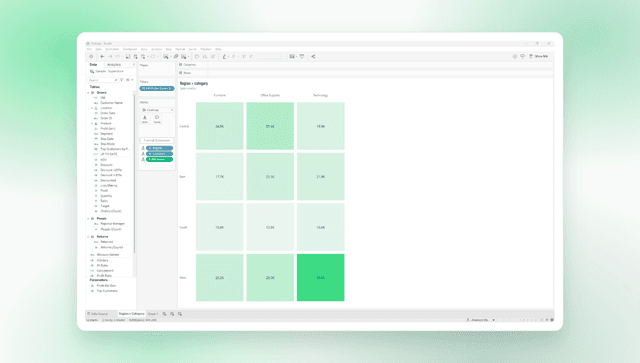Click the filter fields icon beside Search

pos(122,80)
